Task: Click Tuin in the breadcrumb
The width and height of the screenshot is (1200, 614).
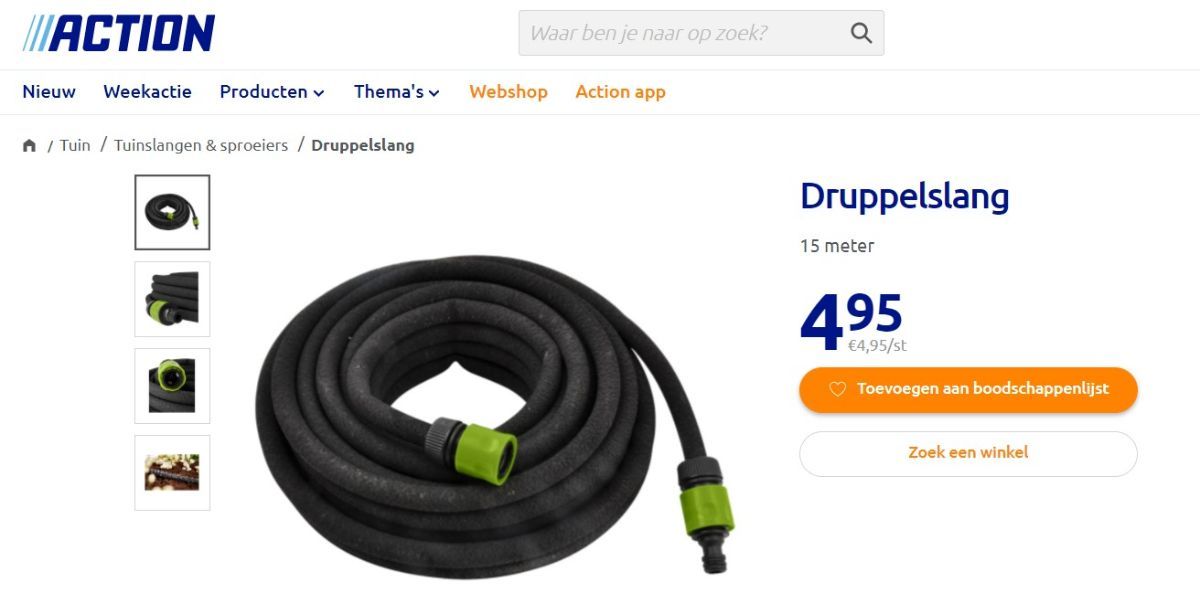Action: click(x=75, y=145)
